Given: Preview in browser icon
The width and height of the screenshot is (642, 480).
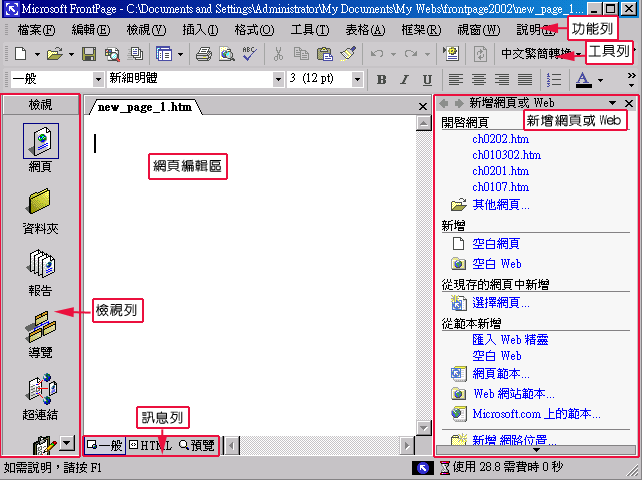Looking at the screenshot, I should [x=226, y=54].
